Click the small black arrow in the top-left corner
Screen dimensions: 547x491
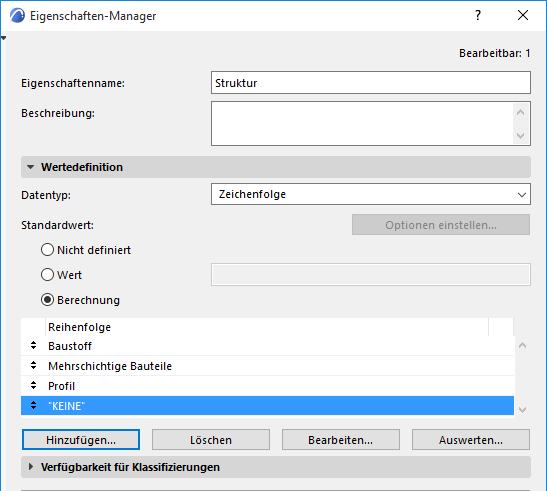coord(3,38)
